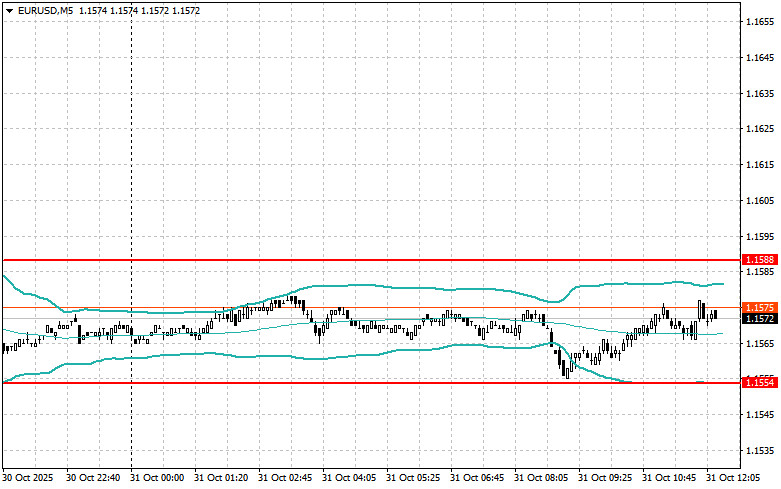Click the 1.1565 price scale value
Image resolution: width=781 pixels, height=489 pixels.
point(760,344)
